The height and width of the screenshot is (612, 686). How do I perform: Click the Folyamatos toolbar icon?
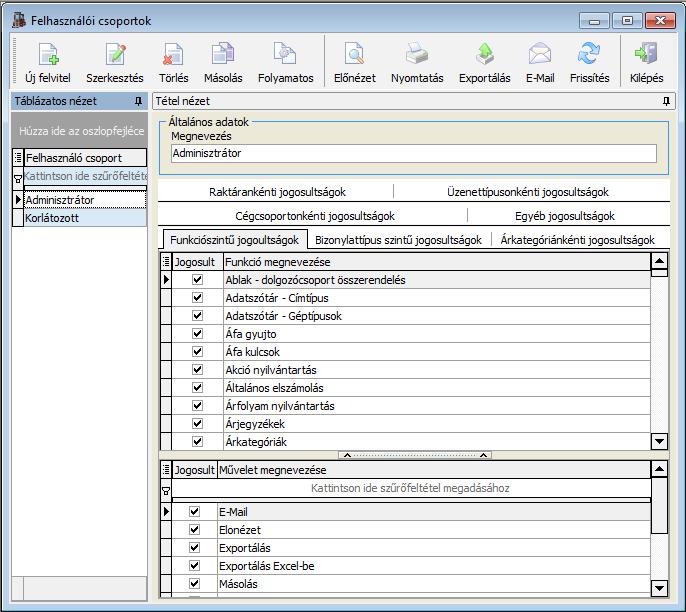pyautogui.click(x=285, y=54)
